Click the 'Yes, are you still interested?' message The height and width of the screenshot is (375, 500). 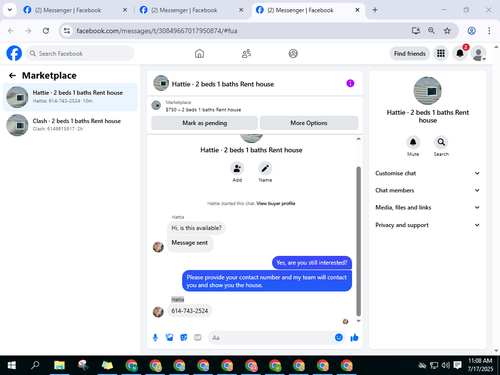pos(312,263)
